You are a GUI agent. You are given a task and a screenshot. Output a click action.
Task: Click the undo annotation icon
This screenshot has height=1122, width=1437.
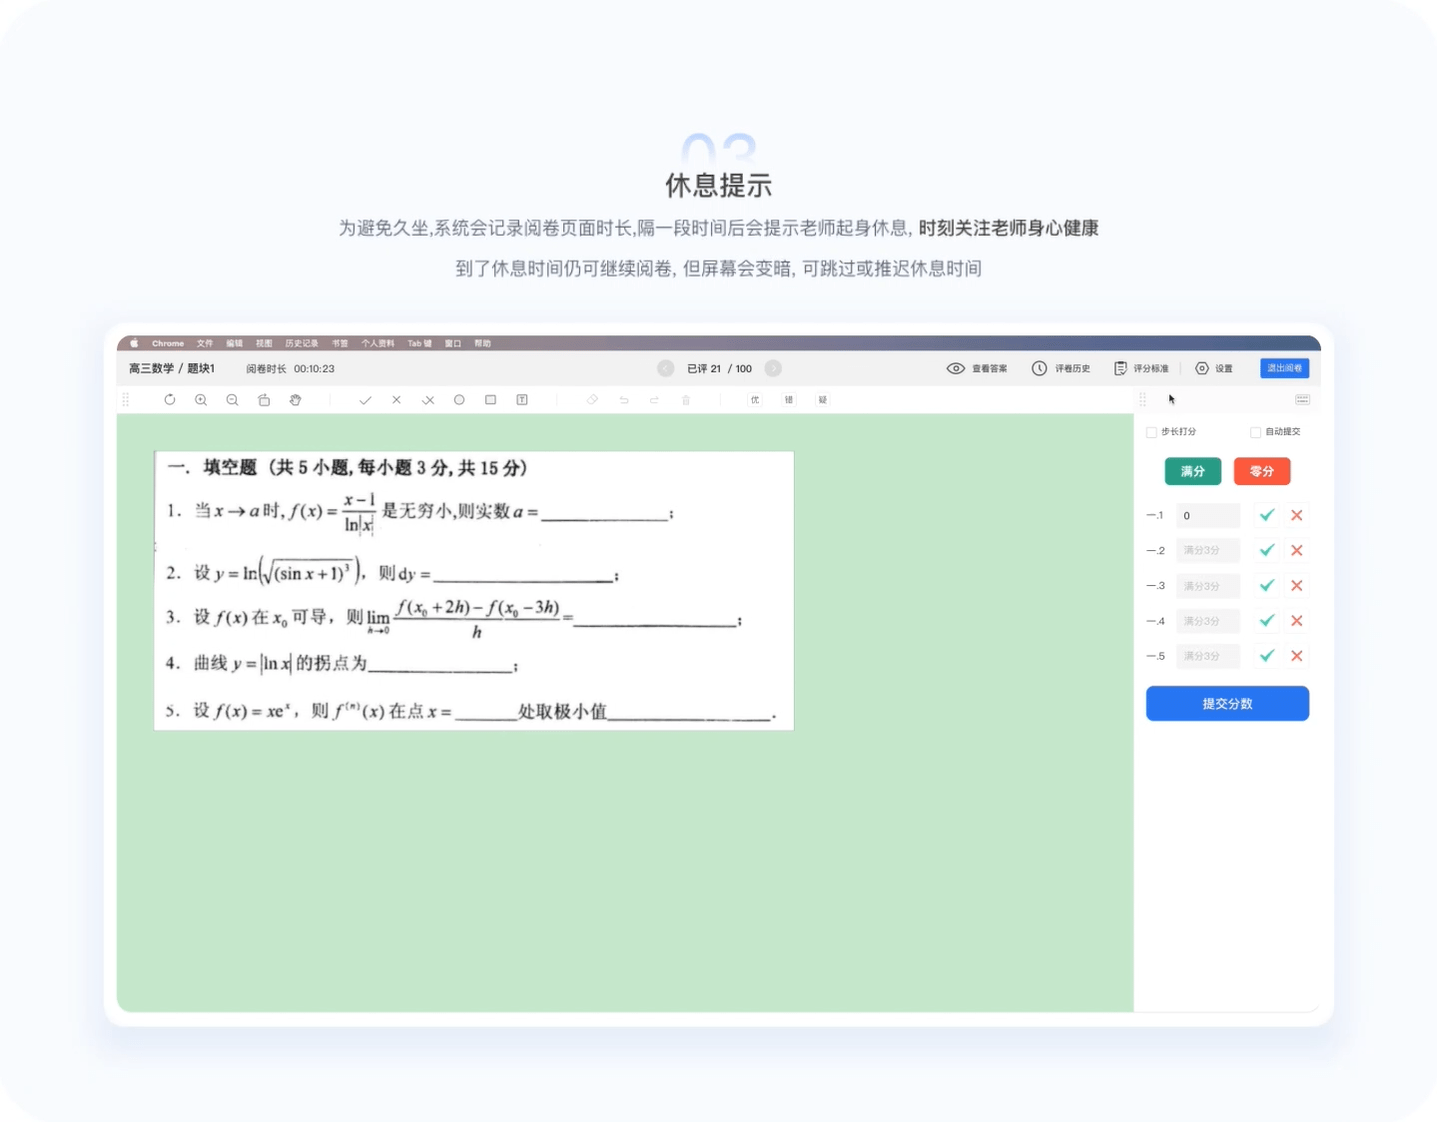coord(624,399)
